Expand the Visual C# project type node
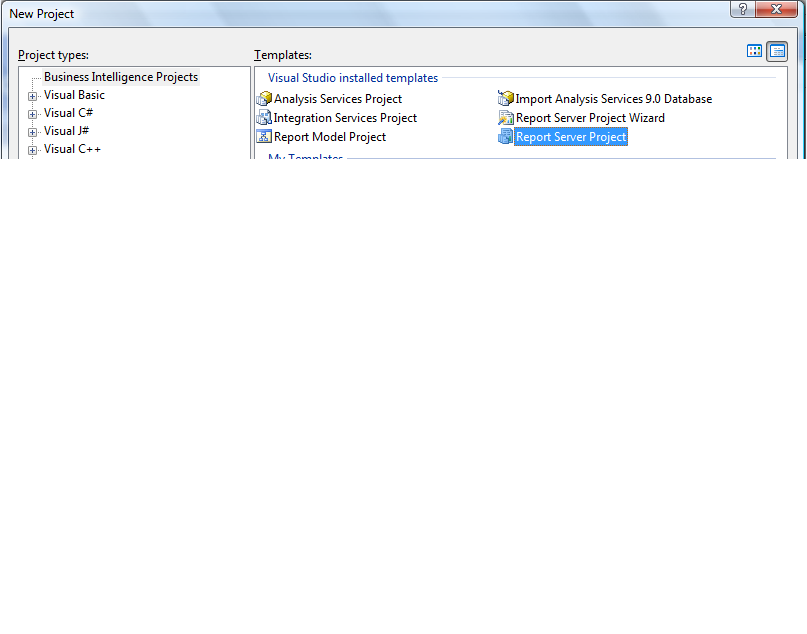Screen dimensions: 807x634 (32, 114)
